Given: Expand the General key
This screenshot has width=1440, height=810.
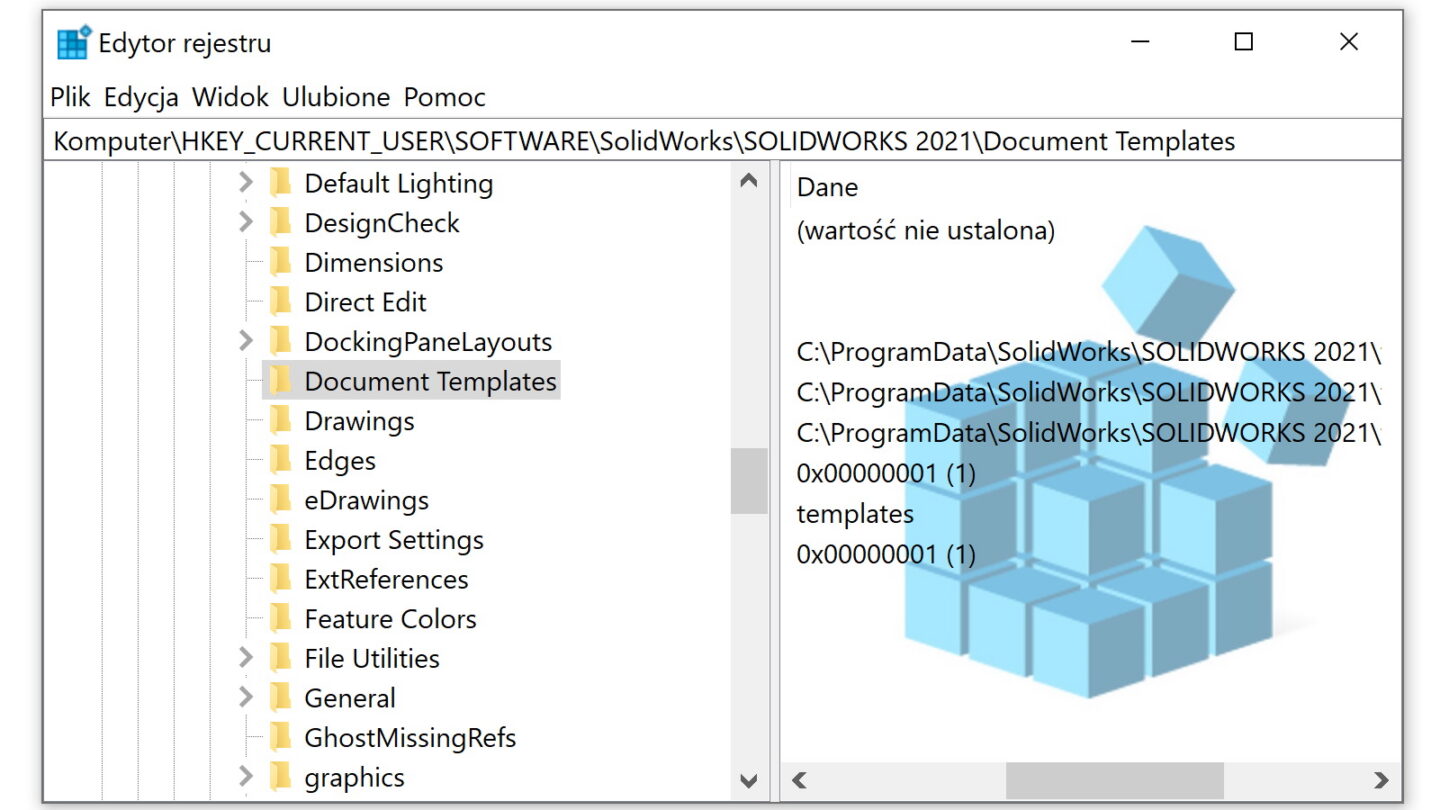Looking at the screenshot, I should [x=246, y=698].
